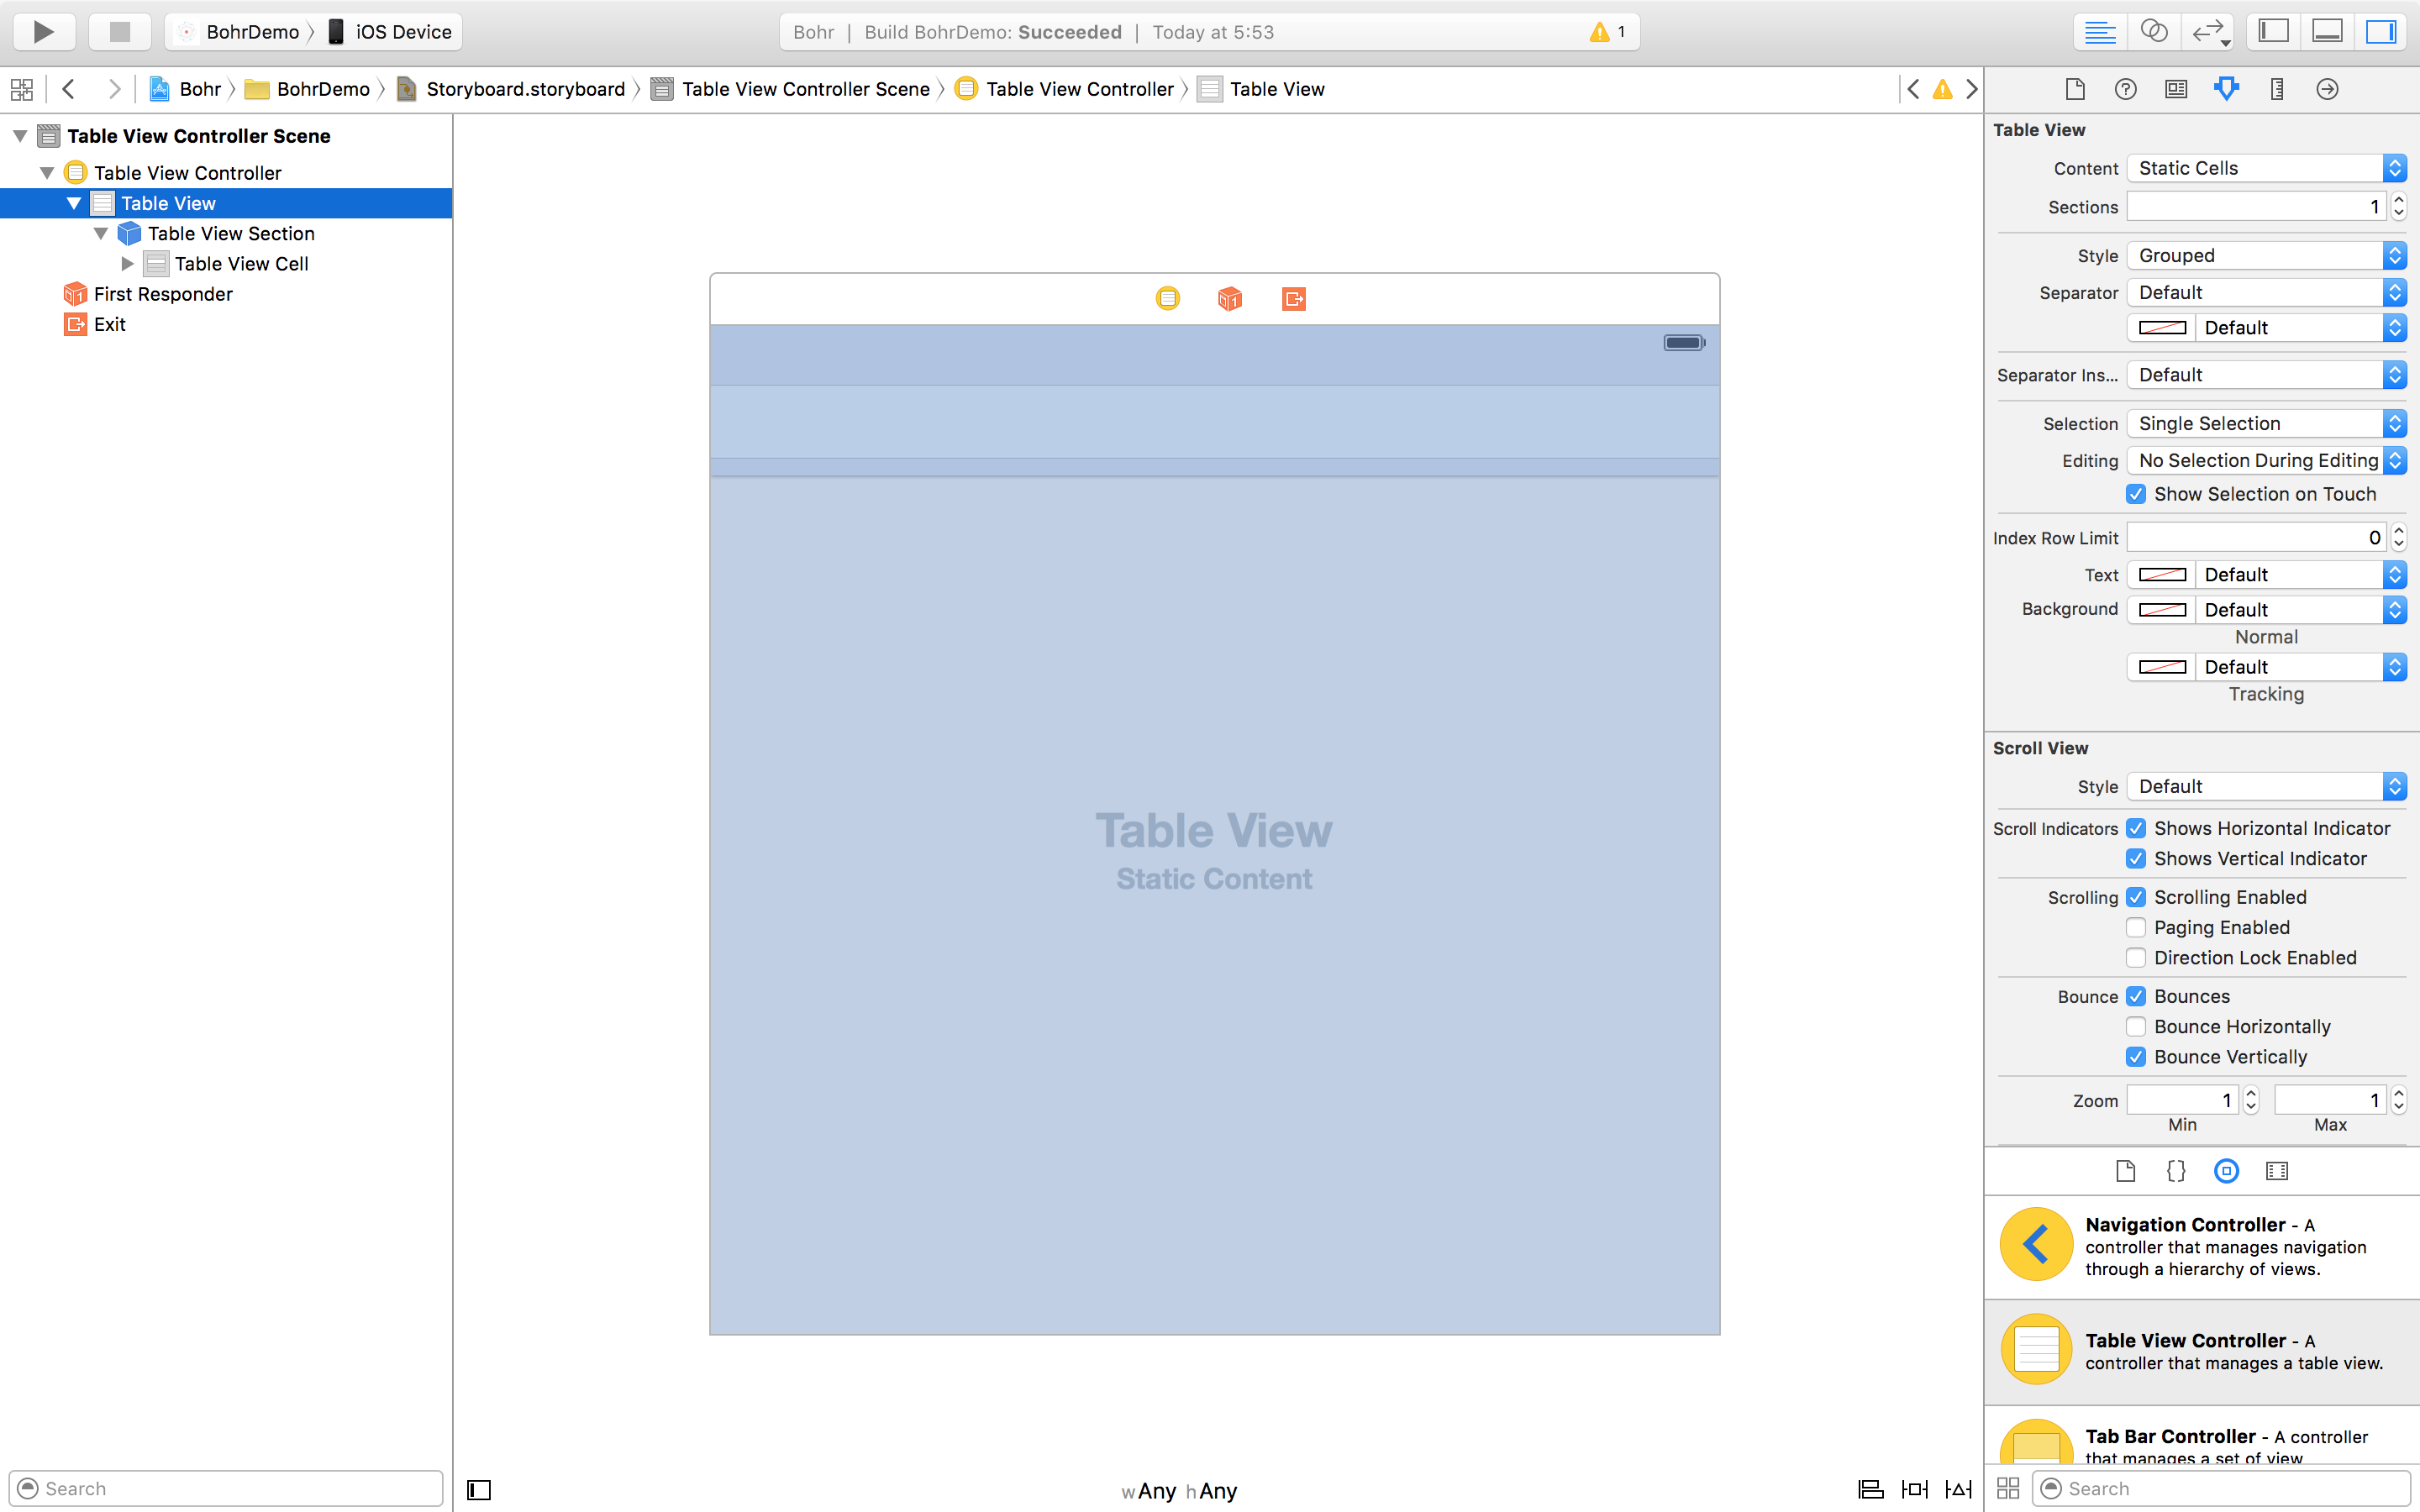The height and width of the screenshot is (1512, 2420).
Task: Toggle Bounce Horizontally checkbox
Action: [2136, 1027]
